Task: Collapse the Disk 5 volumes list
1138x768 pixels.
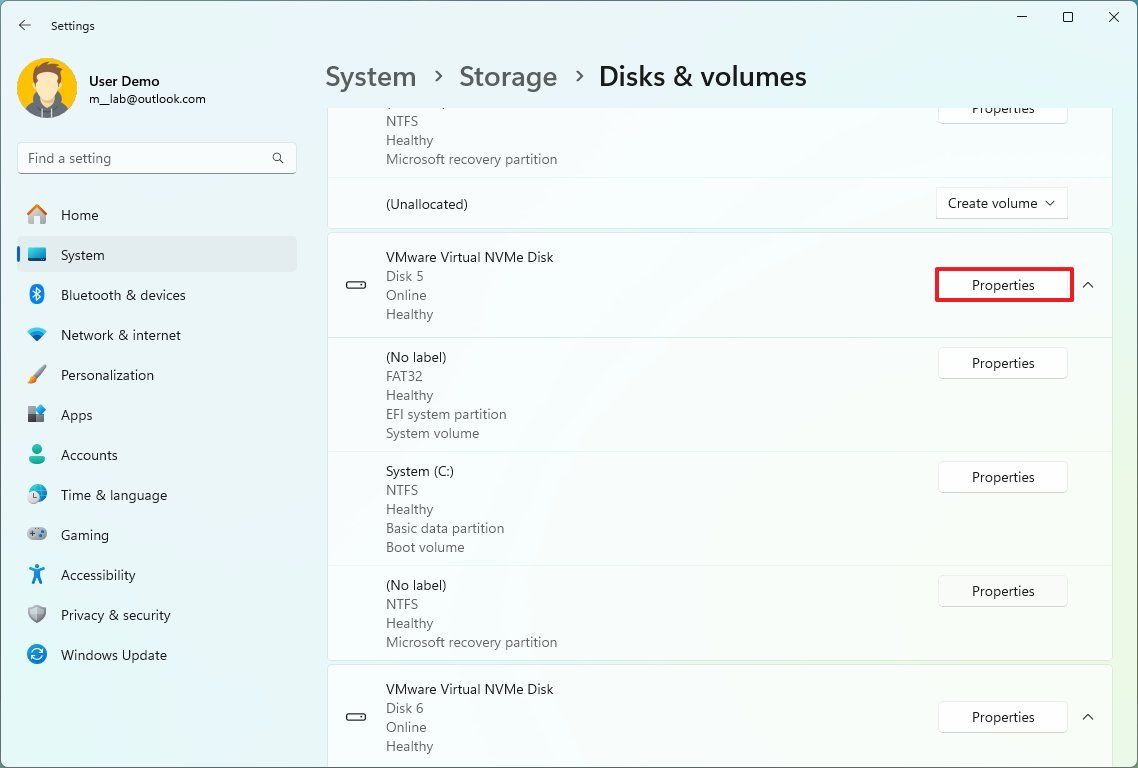Action: pyautogui.click(x=1088, y=285)
